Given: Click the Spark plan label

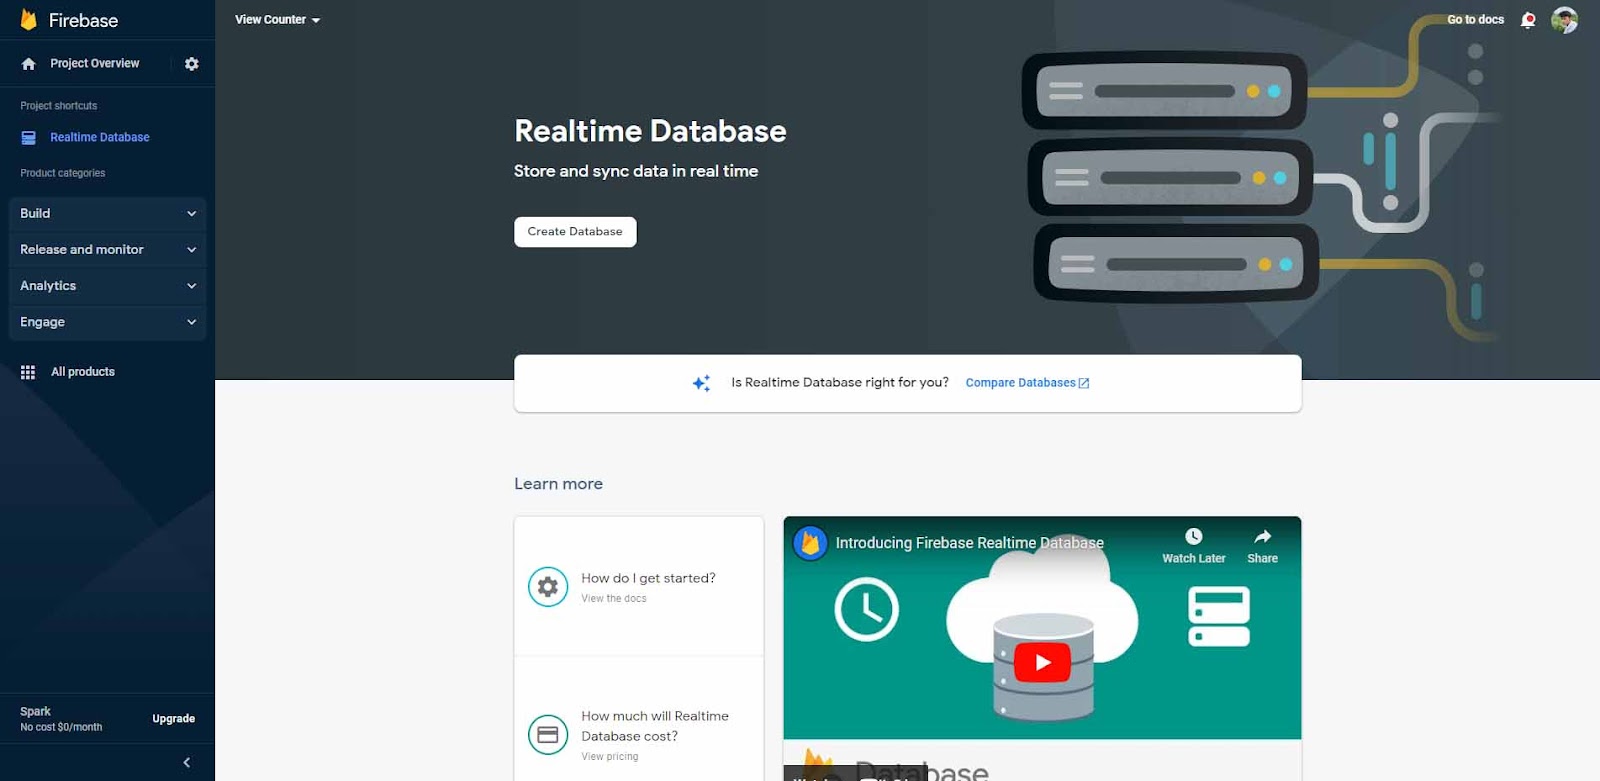Looking at the screenshot, I should point(35,712).
